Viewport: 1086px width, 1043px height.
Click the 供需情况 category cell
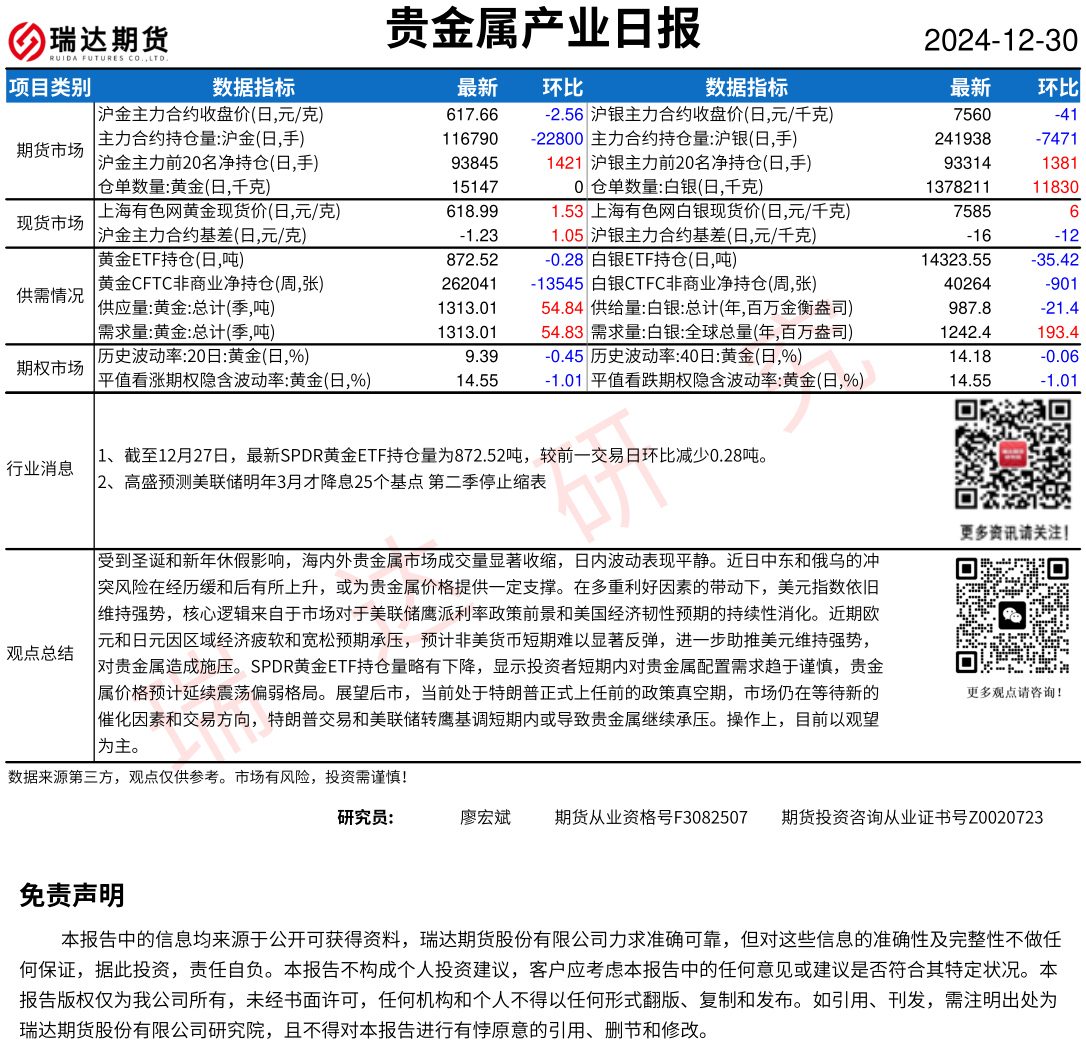[50, 296]
